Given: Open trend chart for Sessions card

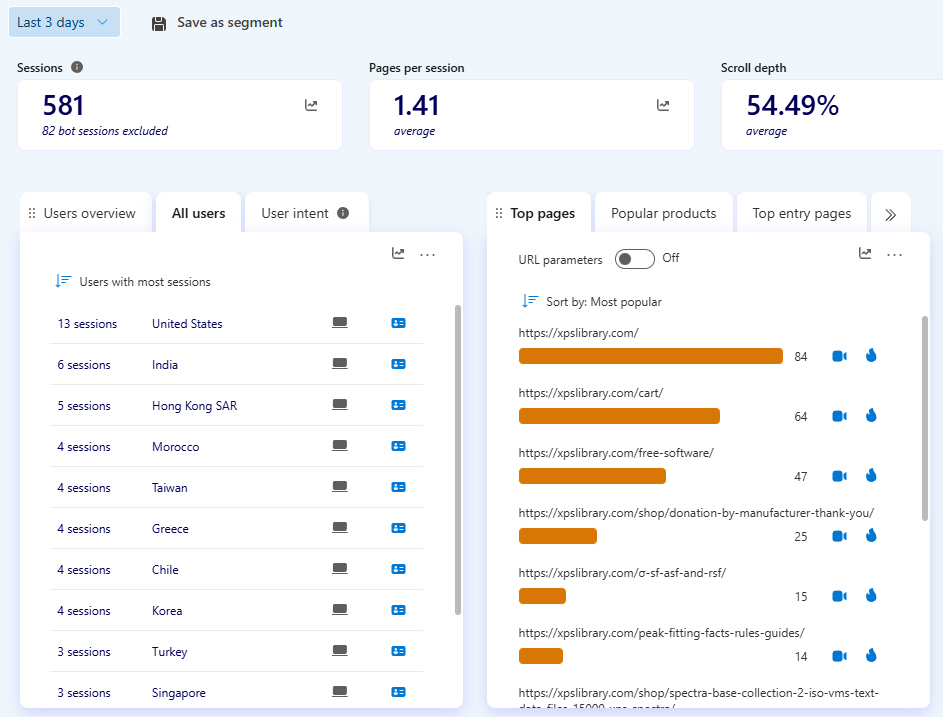Looking at the screenshot, I should click(x=311, y=105).
